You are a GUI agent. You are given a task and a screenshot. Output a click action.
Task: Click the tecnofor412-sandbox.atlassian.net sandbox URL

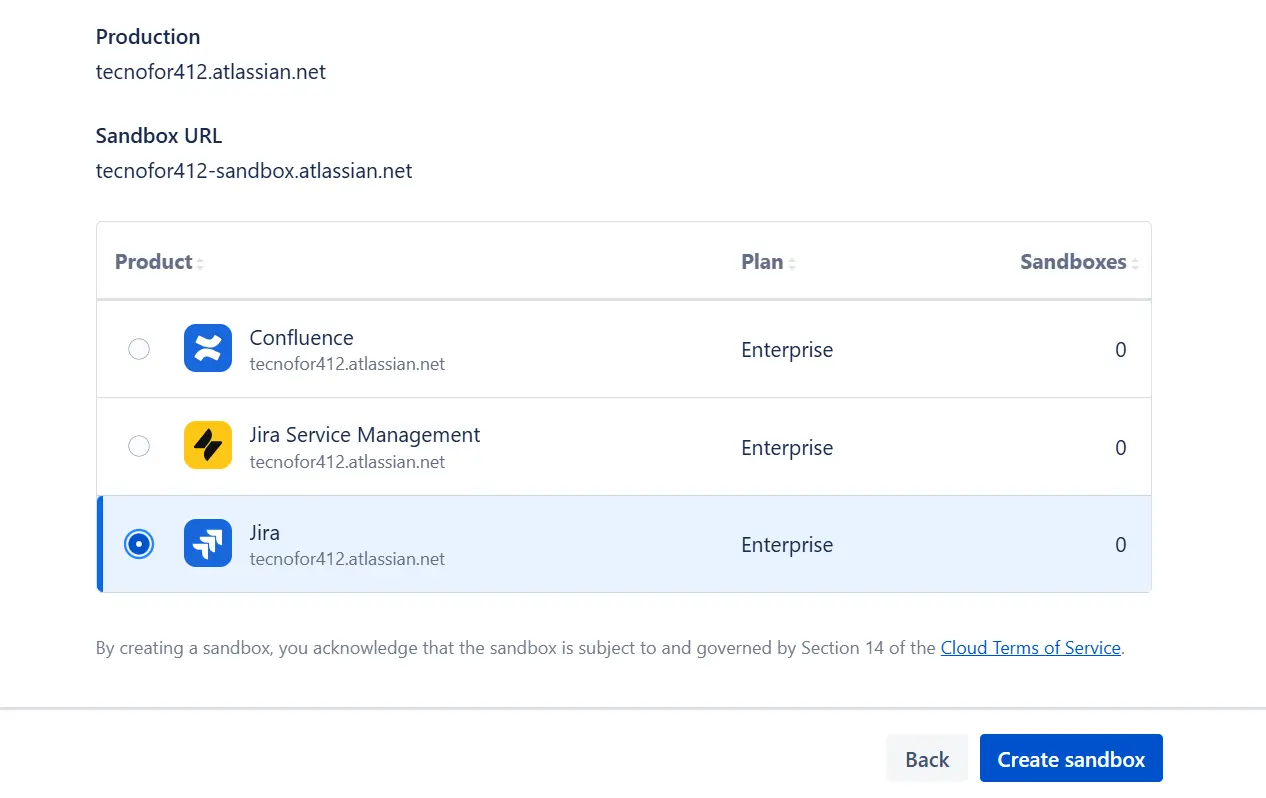pyautogui.click(x=254, y=171)
